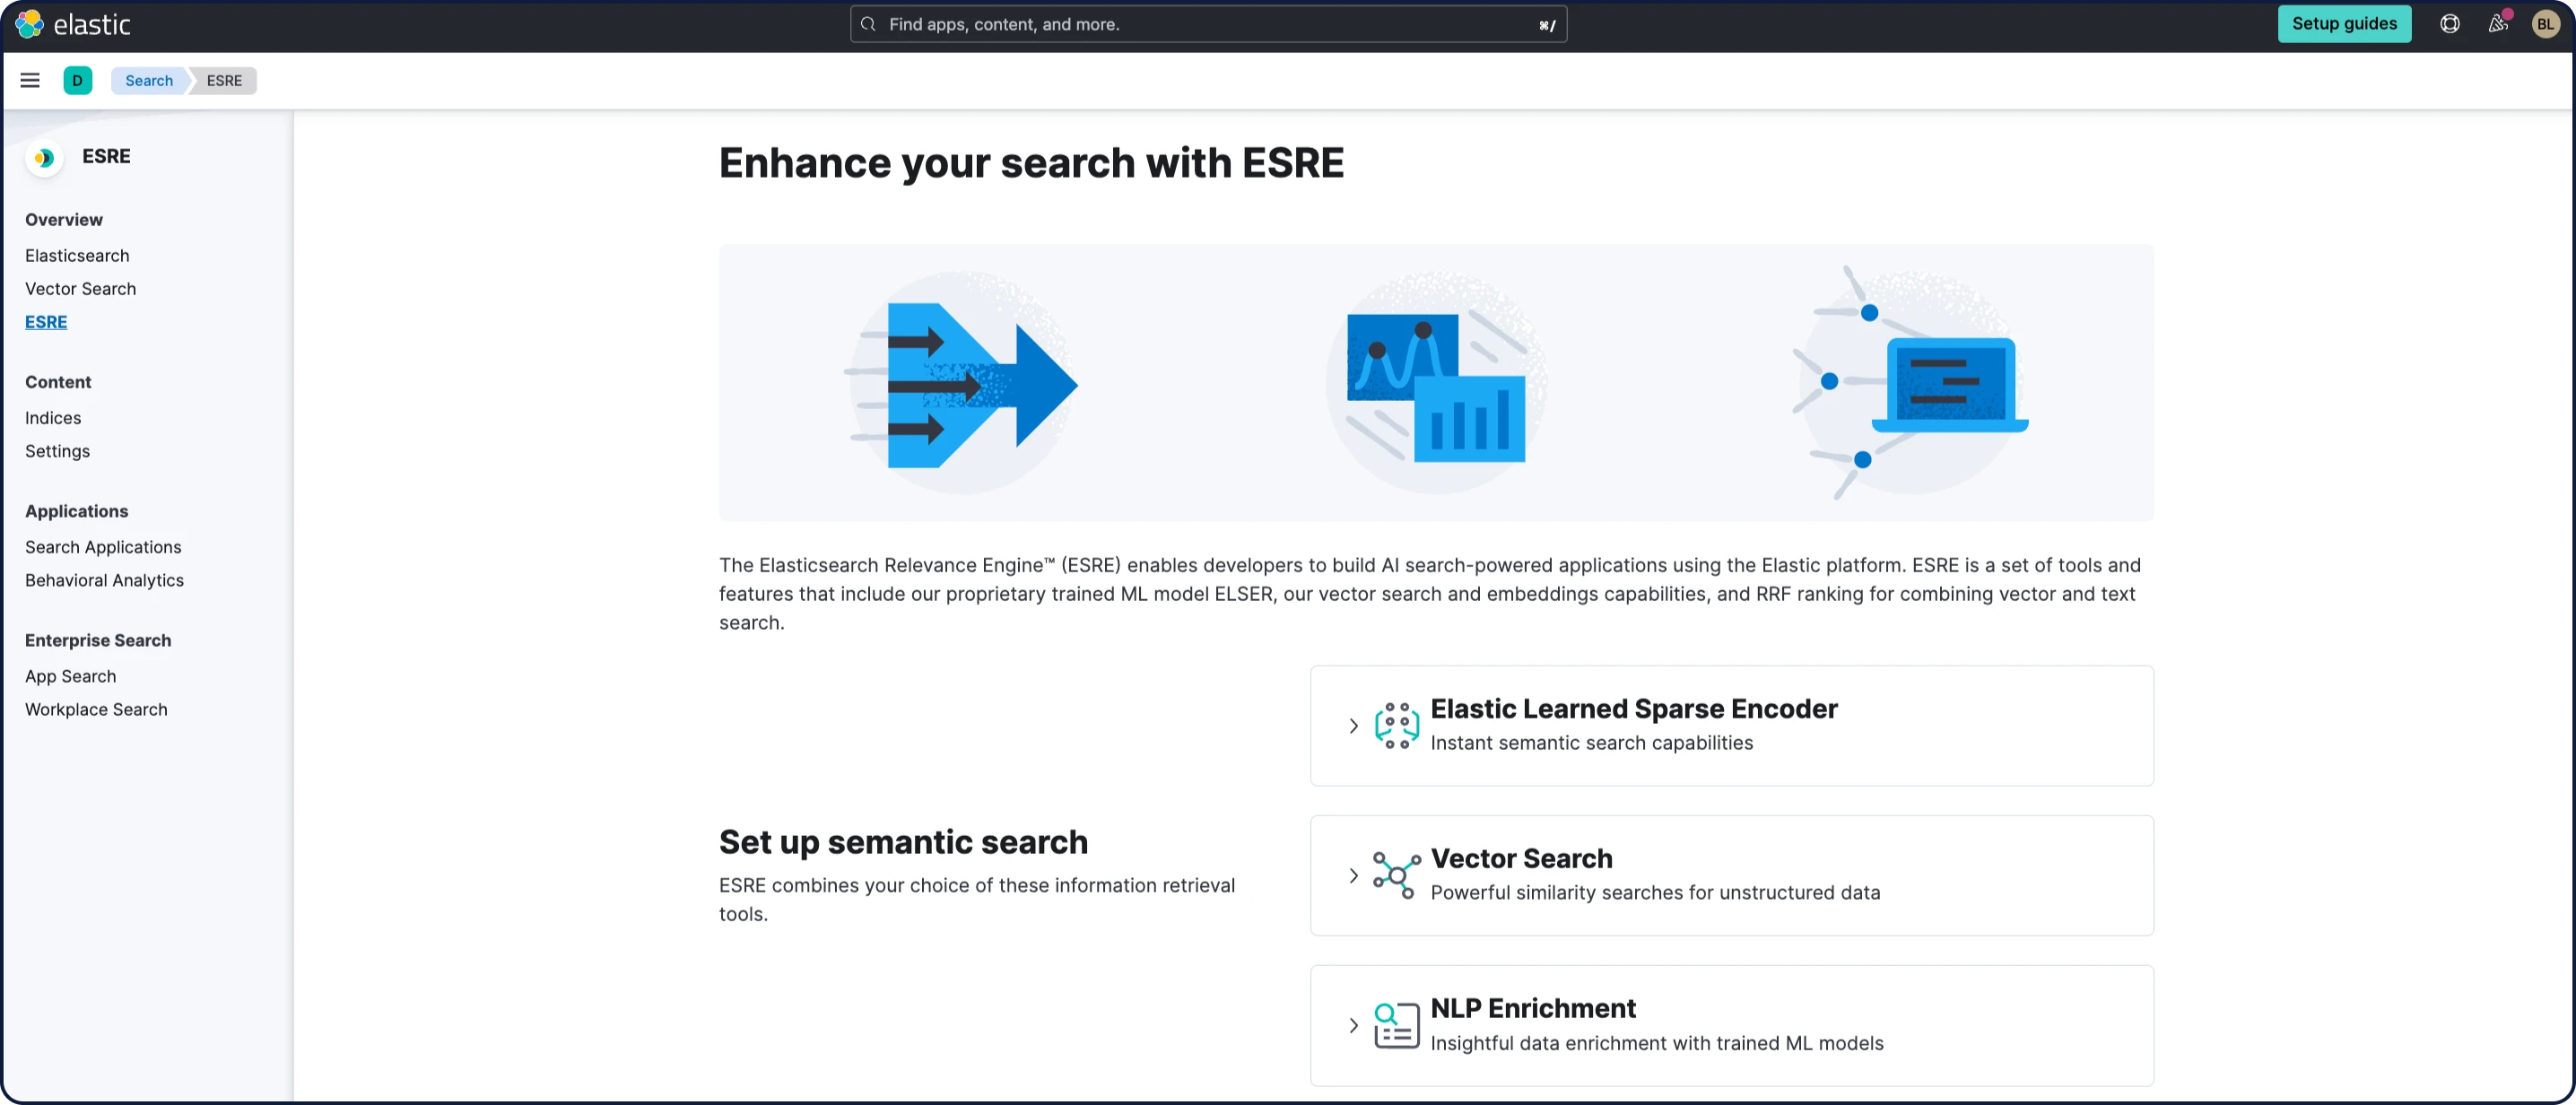Open the newsfeed notifications icon
The image size is (2576, 1105).
pos(2497,24)
